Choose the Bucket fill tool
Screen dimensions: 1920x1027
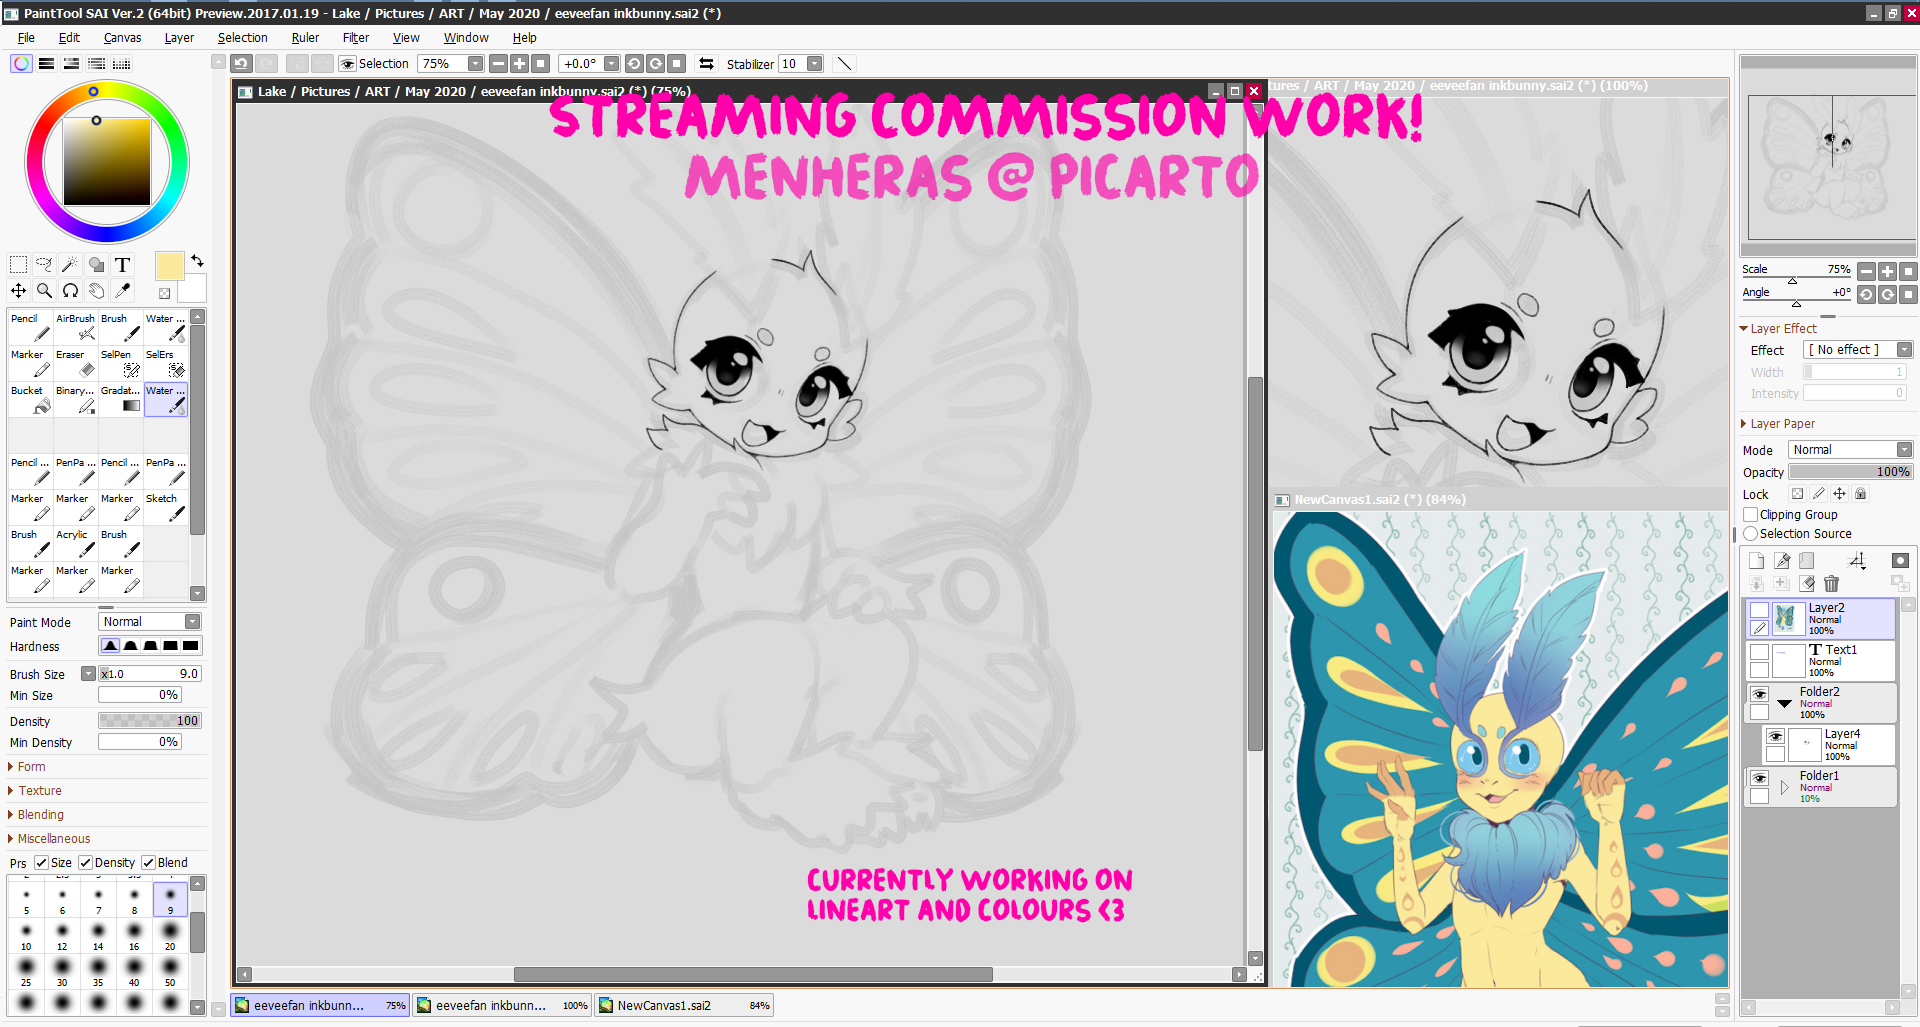30,400
